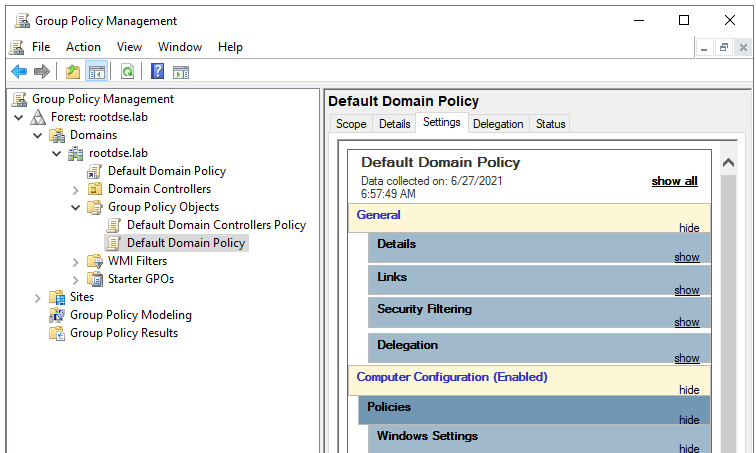The image size is (756, 453).
Task: Expand the Starter GPOs node
Action: [x=76, y=280]
